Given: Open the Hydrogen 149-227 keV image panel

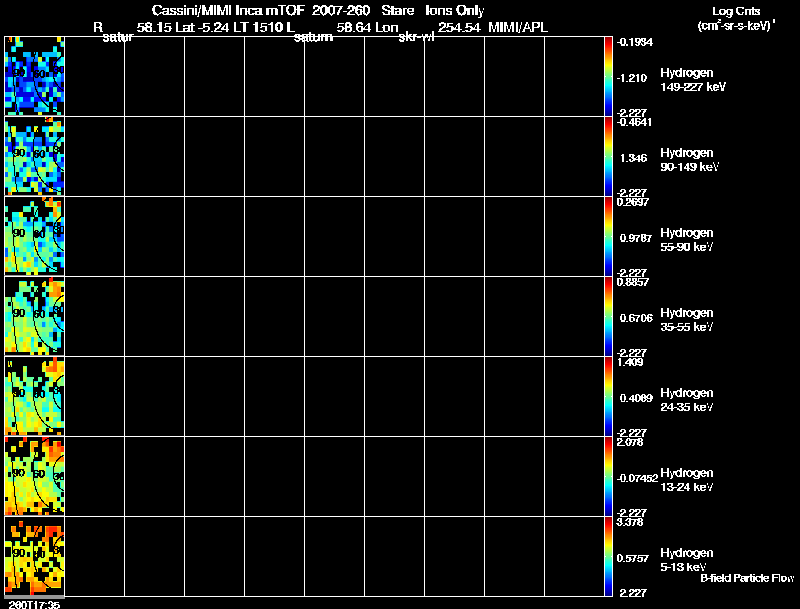Looking at the screenshot, I should [x=35, y=76].
